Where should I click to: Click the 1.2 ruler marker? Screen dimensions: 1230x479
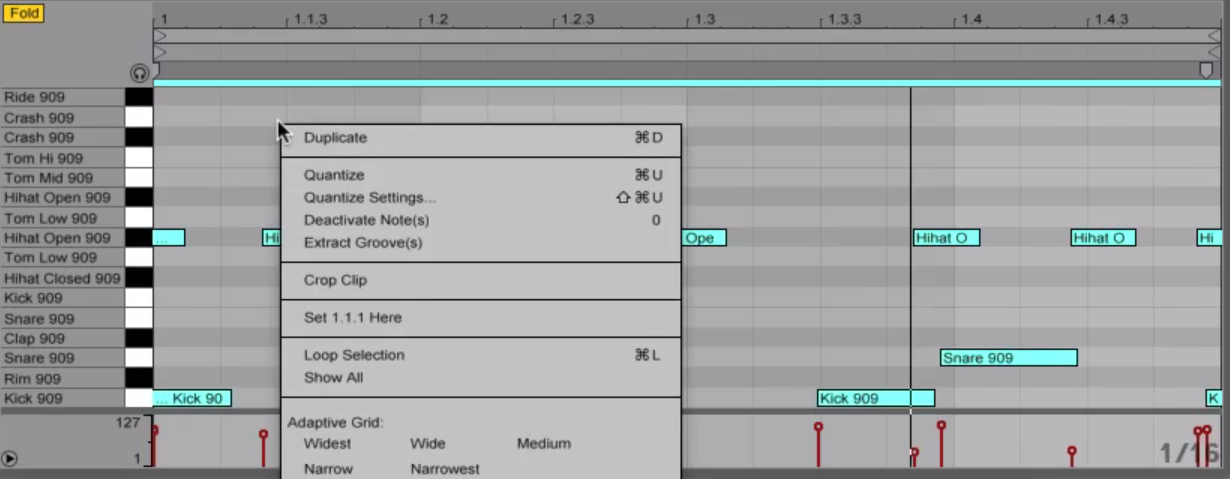[437, 19]
